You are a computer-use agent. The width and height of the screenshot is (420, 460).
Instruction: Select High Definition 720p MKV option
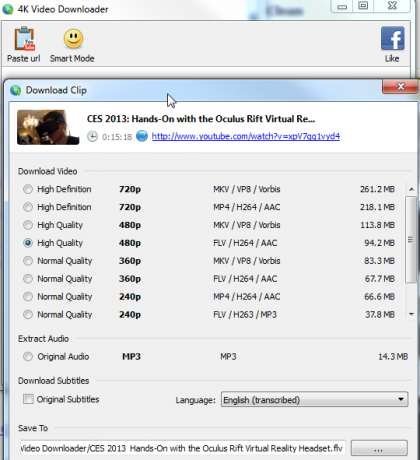pyautogui.click(x=28, y=189)
